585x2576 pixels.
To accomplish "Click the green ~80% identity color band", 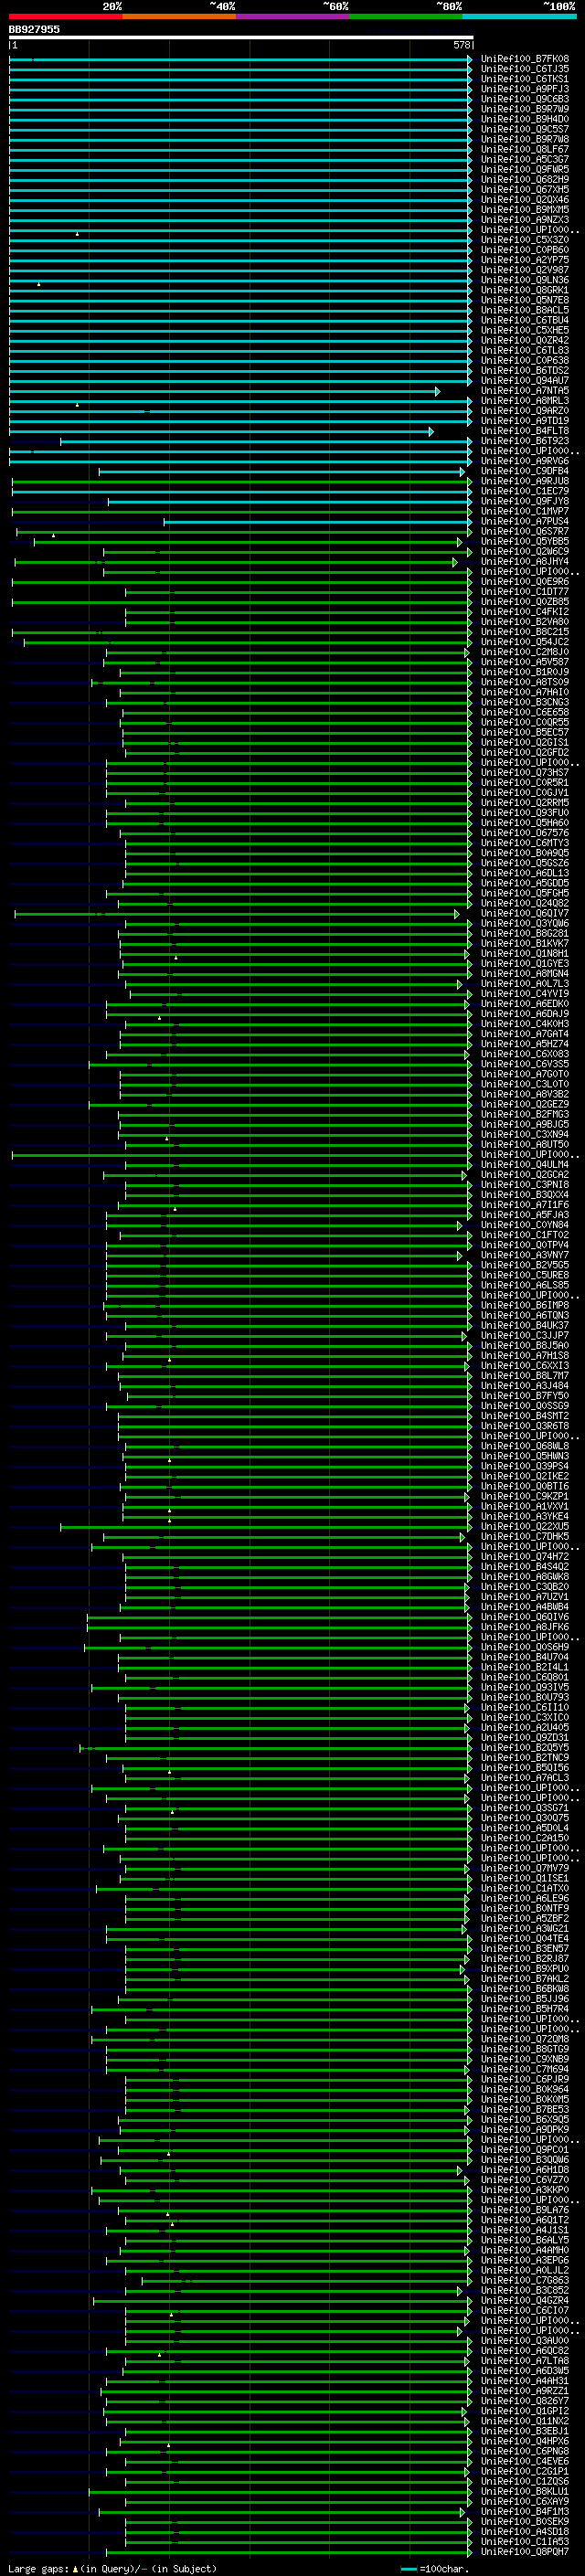I will point(405,16).
